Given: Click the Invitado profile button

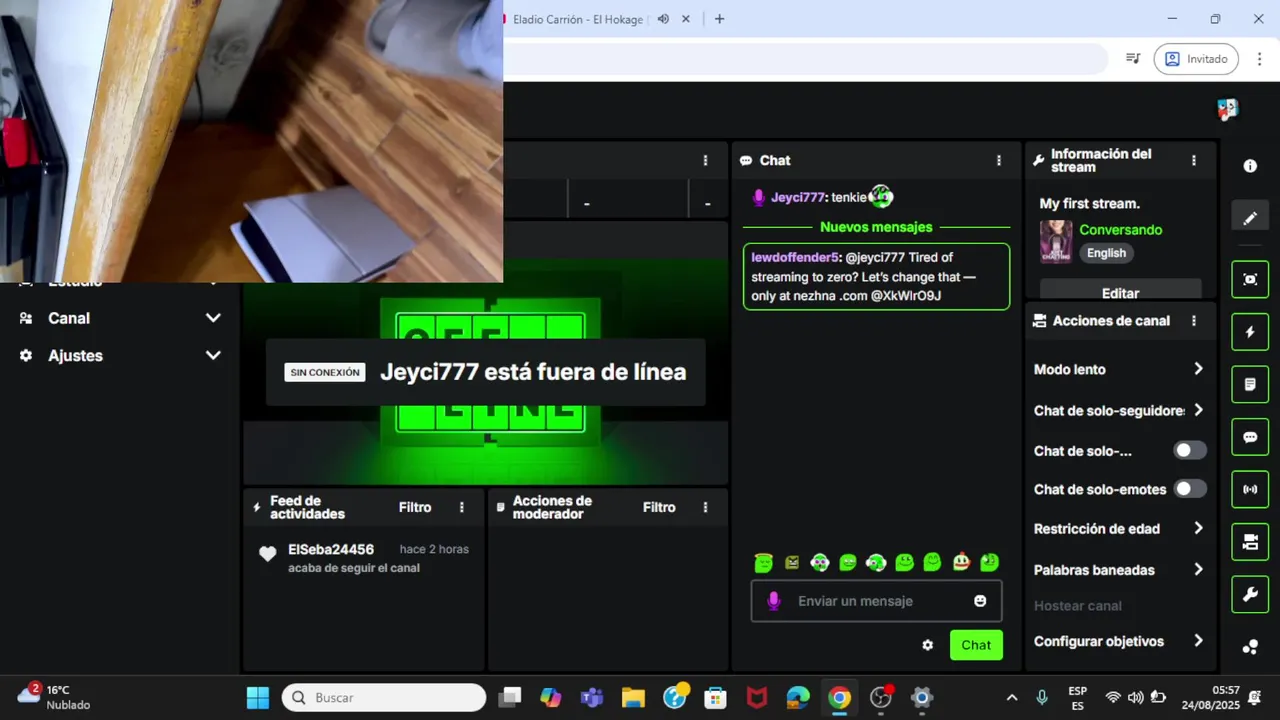Looking at the screenshot, I should 1196,59.
